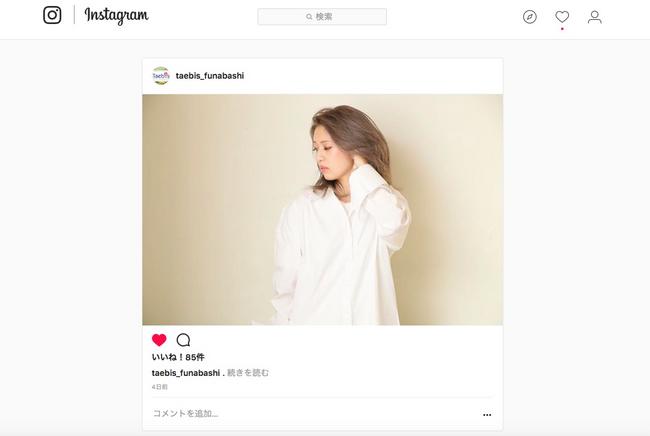Click the Taebis profile avatar

tap(161, 76)
